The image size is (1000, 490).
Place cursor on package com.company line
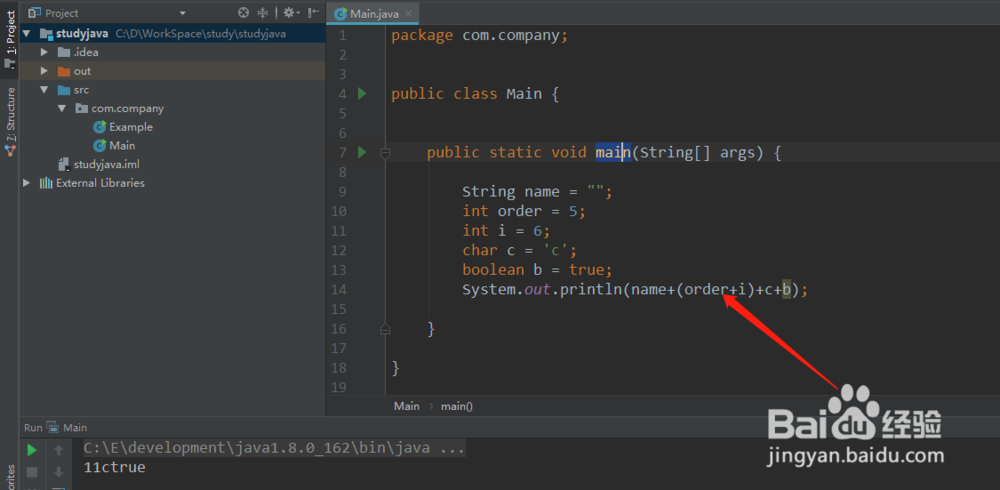tap(480, 36)
